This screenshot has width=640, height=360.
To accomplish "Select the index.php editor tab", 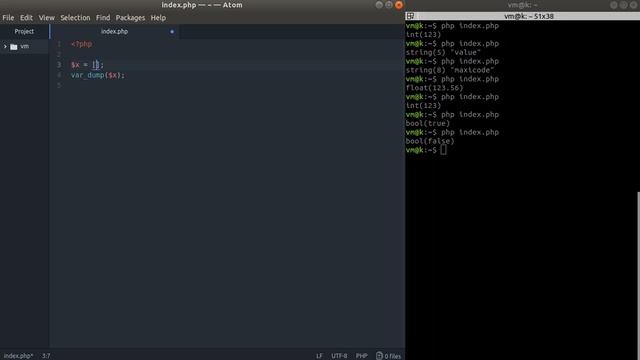I will 114,31.
